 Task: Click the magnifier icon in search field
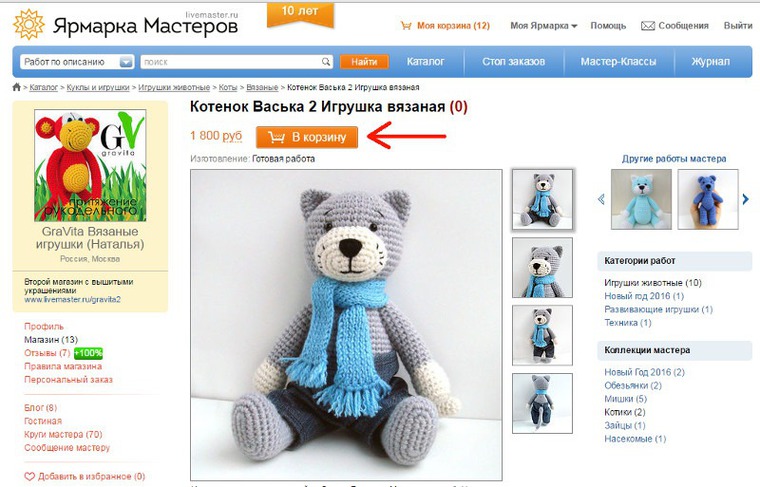[326, 62]
